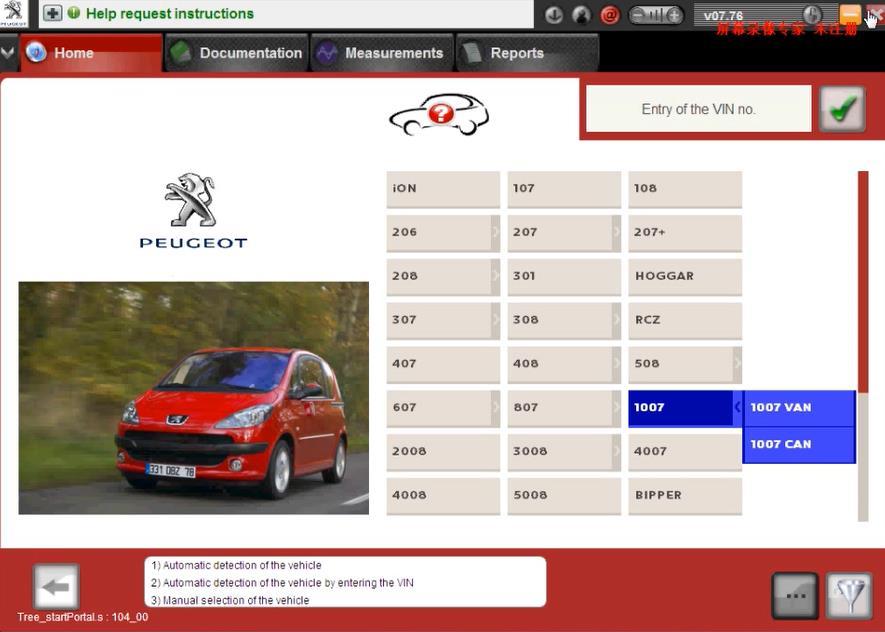Select the BIPPER model
Screen dimensions: 885x632
(685, 495)
